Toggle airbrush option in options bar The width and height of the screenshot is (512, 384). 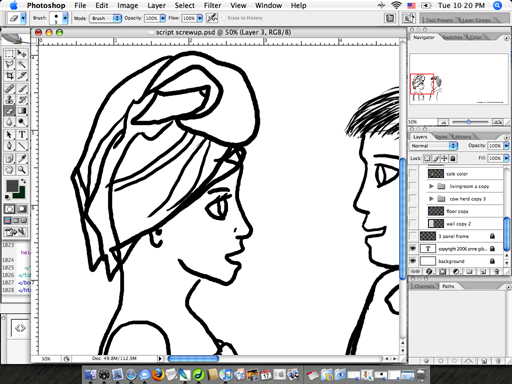point(212,18)
